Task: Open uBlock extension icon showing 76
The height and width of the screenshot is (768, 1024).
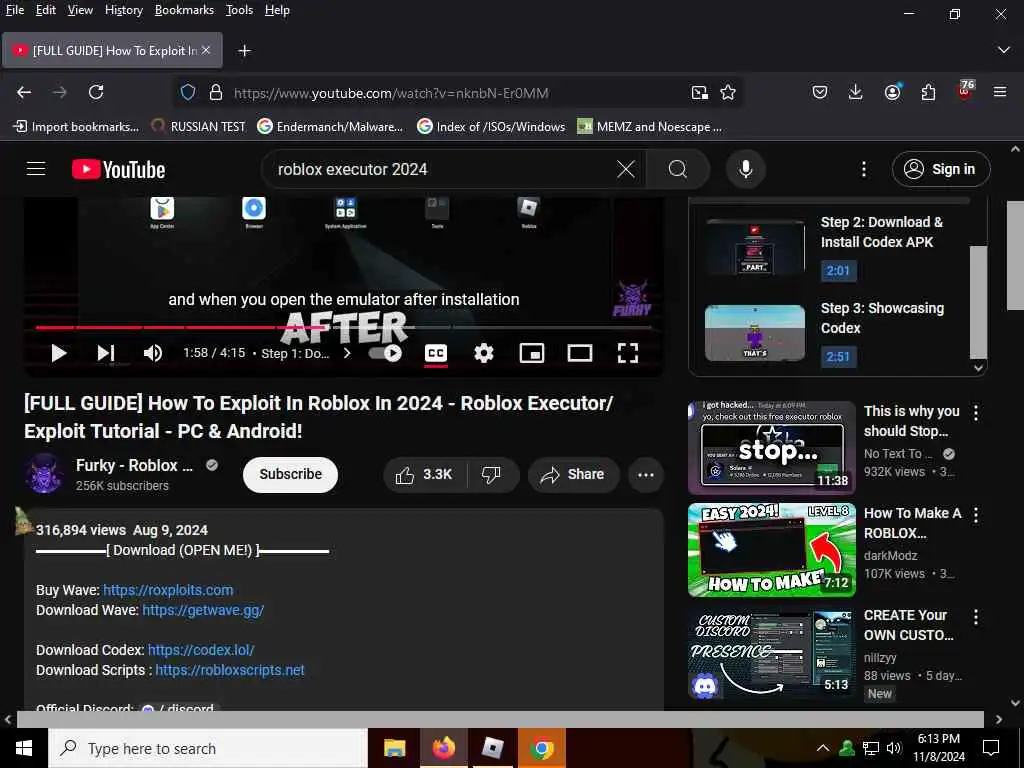Action: 965,91
